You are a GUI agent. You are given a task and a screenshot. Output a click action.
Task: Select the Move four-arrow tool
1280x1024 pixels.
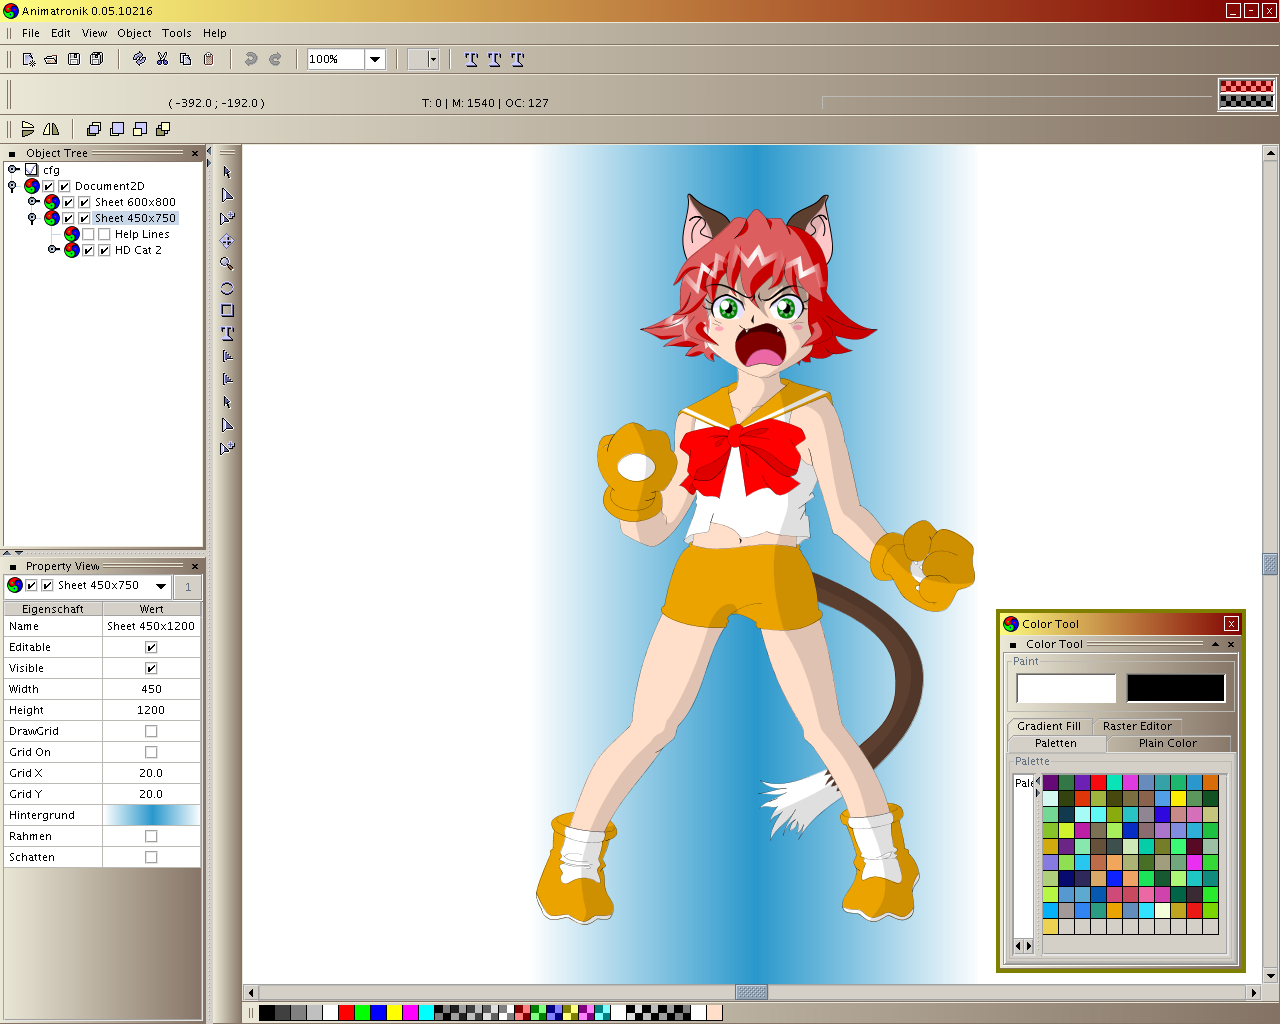pyautogui.click(x=227, y=241)
